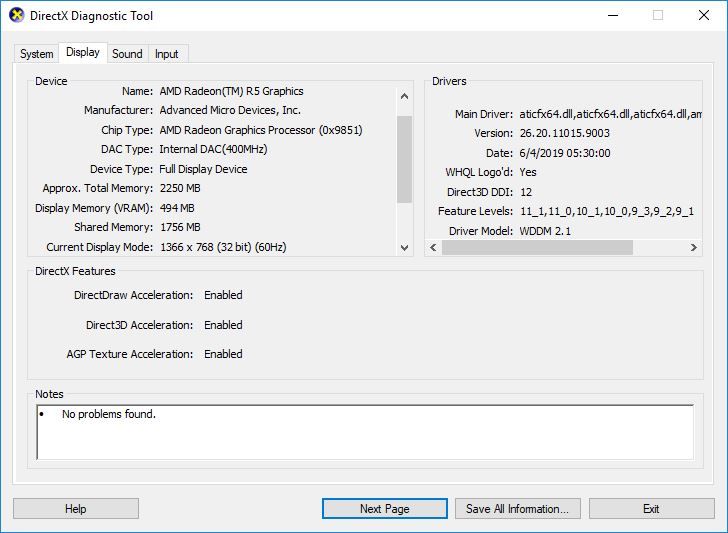Click driver version '26.20.11015.9003'
Screen dimensions: 728x533
pyautogui.click(x=565, y=133)
